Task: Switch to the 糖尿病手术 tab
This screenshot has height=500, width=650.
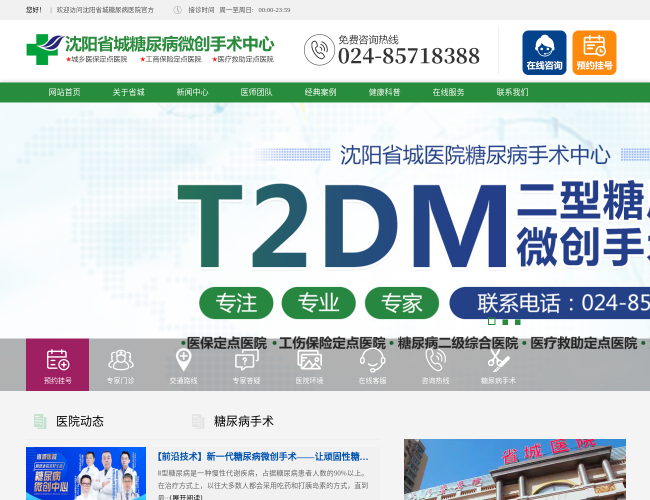Action: click(243, 421)
